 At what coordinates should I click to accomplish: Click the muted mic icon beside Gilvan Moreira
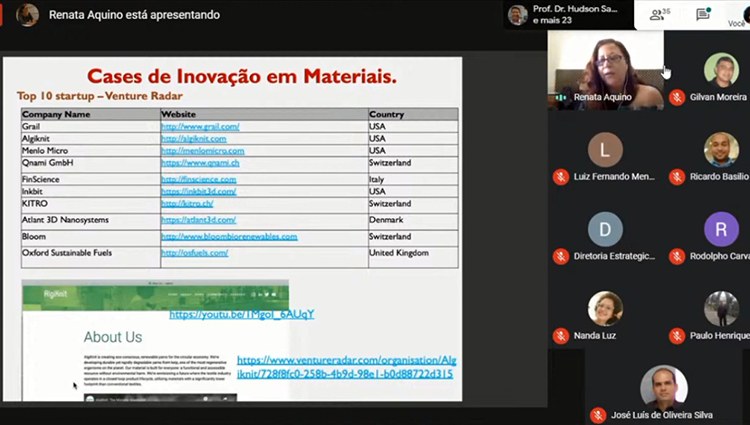click(677, 98)
